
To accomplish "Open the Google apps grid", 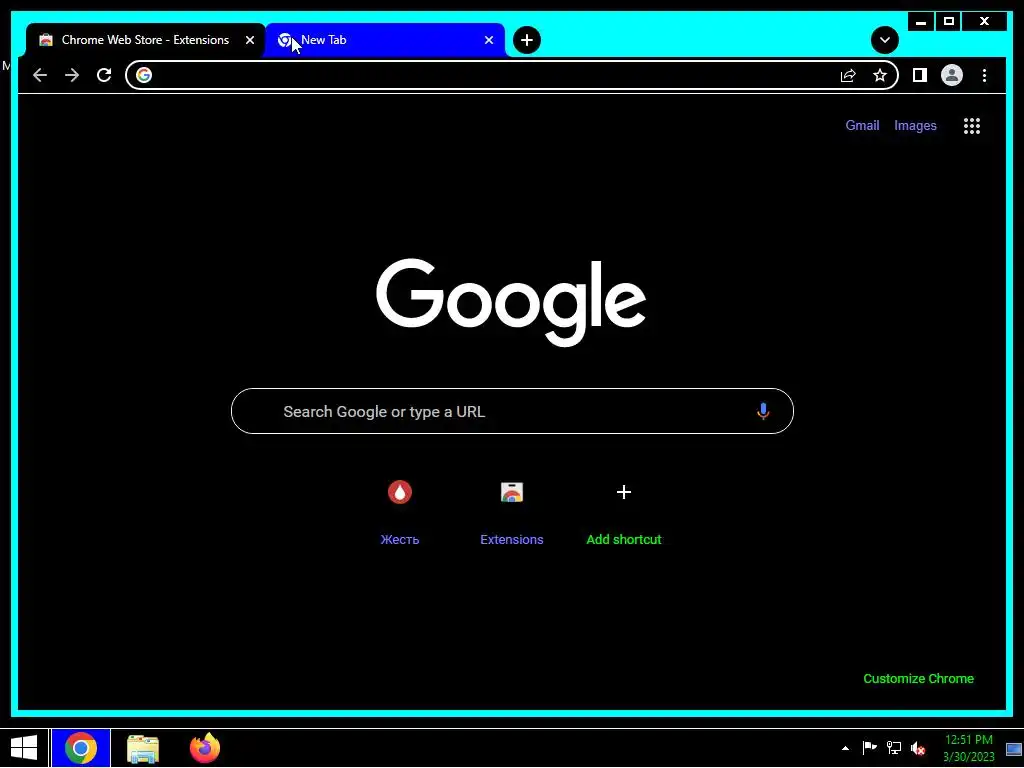I will (972, 125).
